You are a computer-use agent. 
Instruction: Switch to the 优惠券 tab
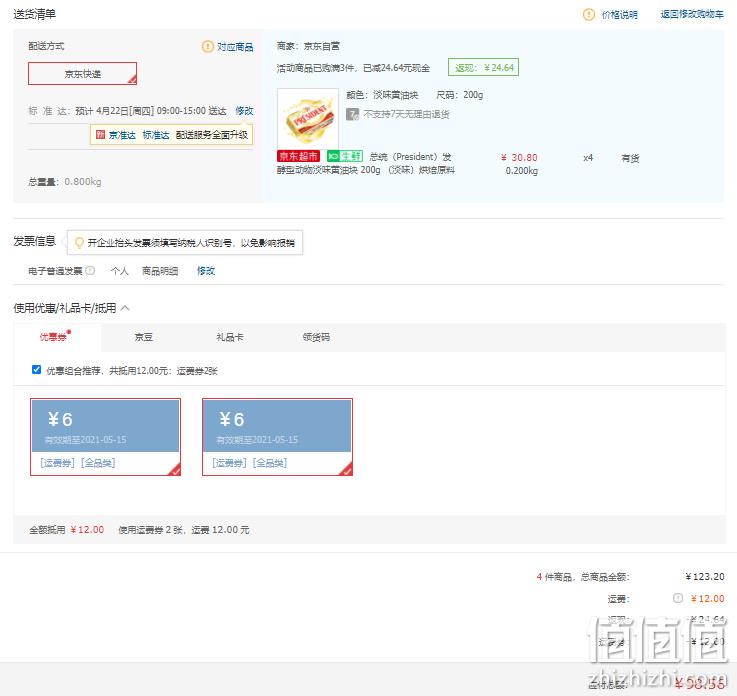[x=55, y=337]
